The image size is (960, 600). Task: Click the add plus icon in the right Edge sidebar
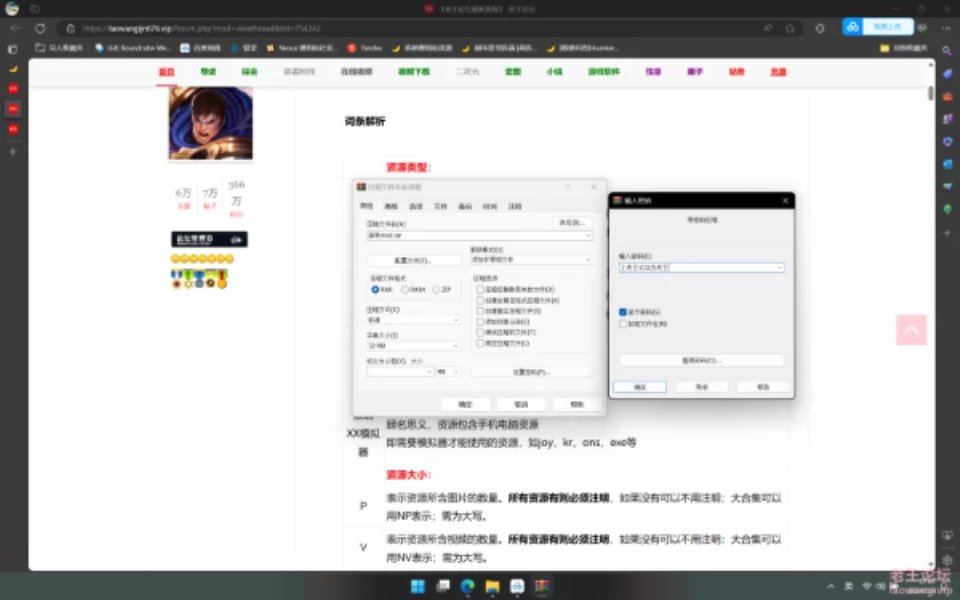(947, 233)
